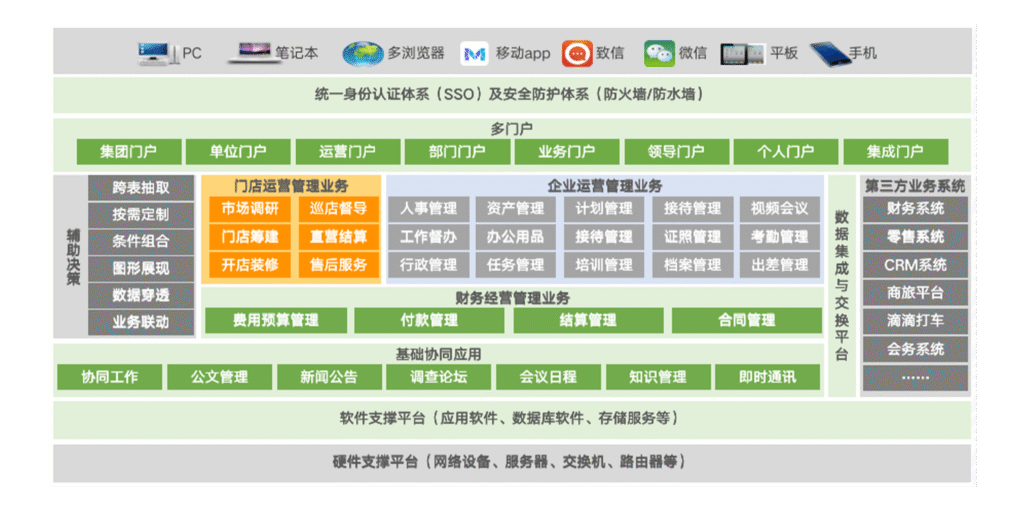Click the 统一身份认证体系 SSO bar
Screen dimensions: 1024x511
510,95
